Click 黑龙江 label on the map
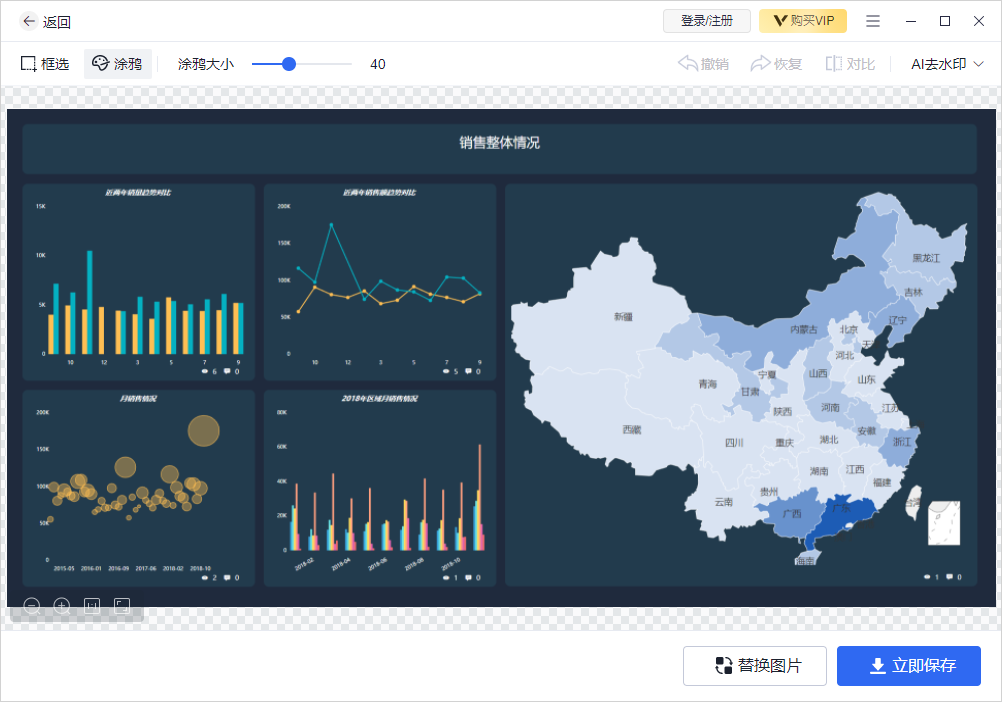Image resolution: width=1002 pixels, height=702 pixels. click(926, 258)
